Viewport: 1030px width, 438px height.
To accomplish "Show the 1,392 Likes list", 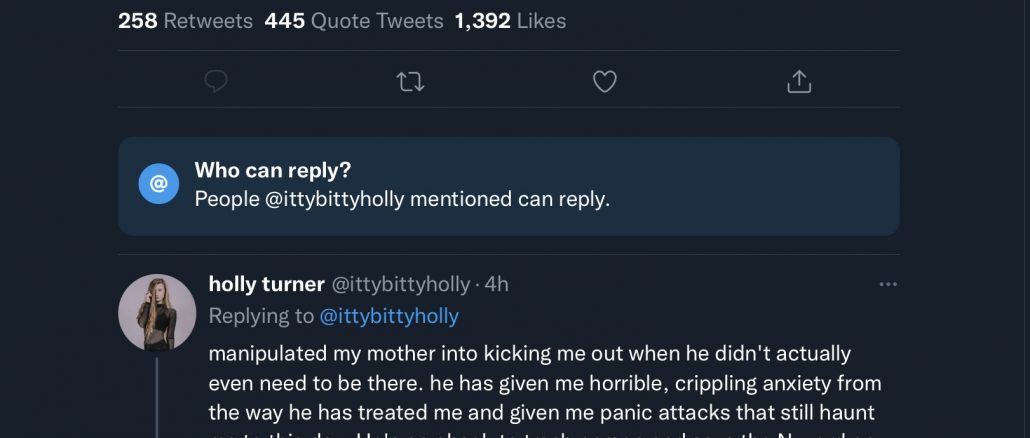I will 510,20.
